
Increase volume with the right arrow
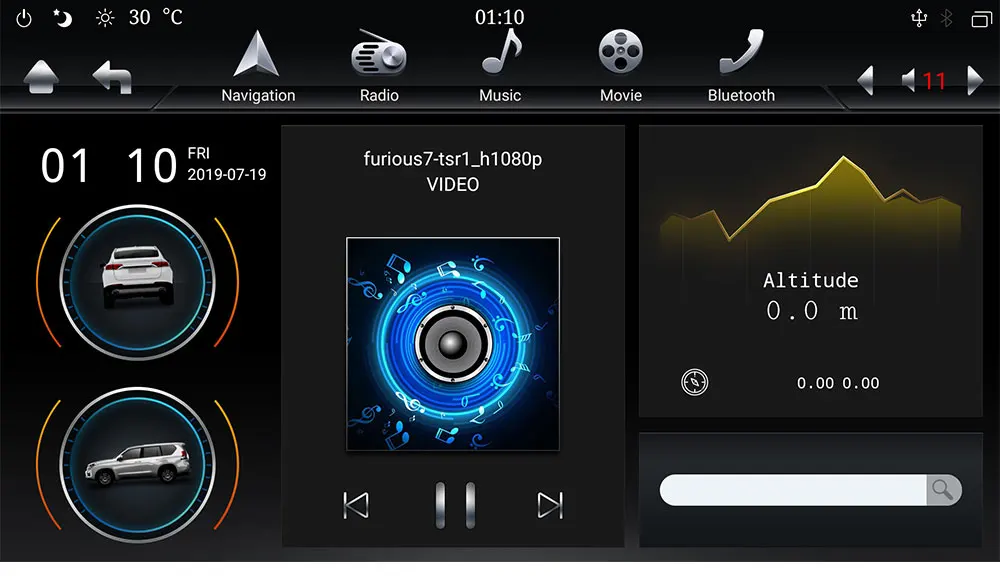(x=975, y=80)
